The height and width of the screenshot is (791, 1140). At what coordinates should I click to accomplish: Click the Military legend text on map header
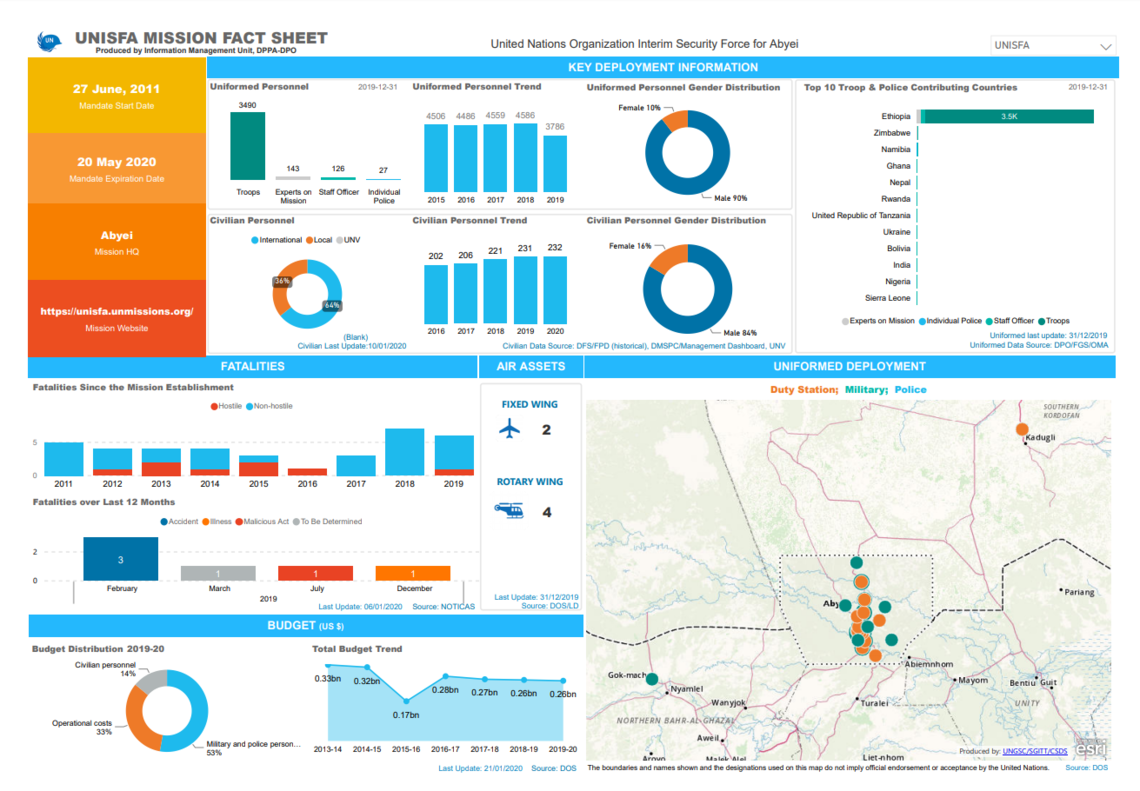point(864,390)
